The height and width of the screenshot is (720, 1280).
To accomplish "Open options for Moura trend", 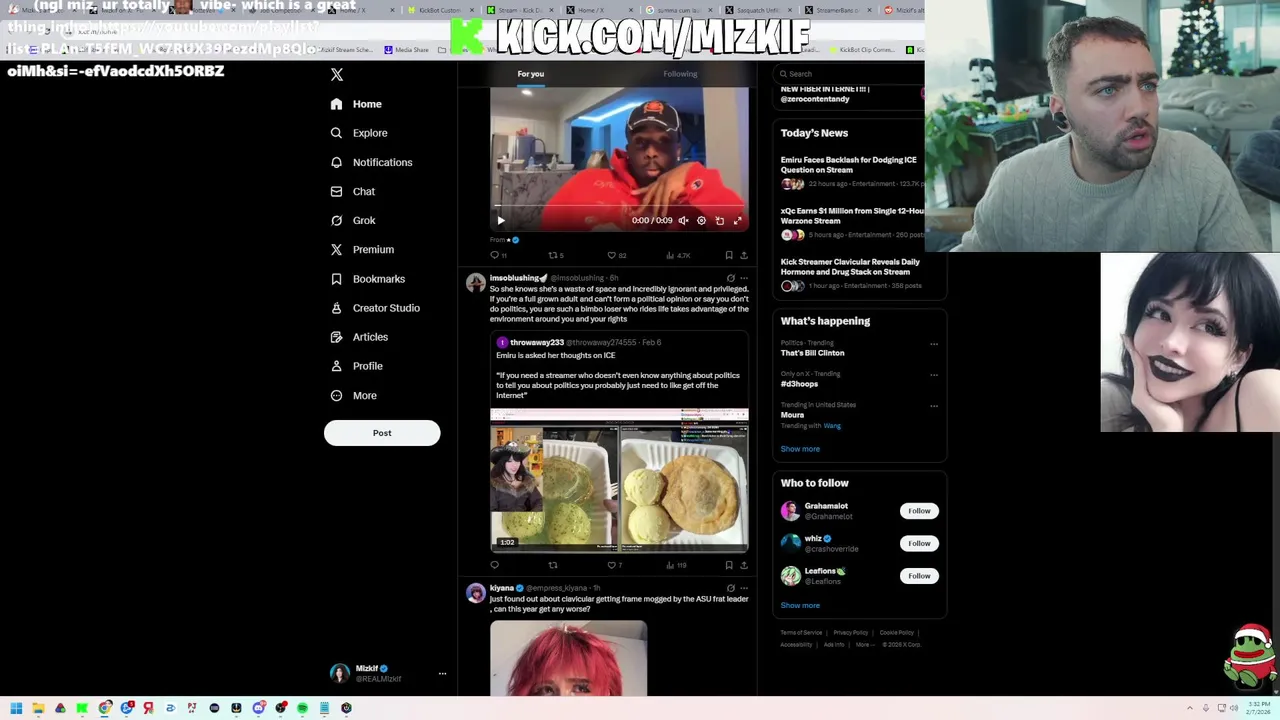I will 934,406.
